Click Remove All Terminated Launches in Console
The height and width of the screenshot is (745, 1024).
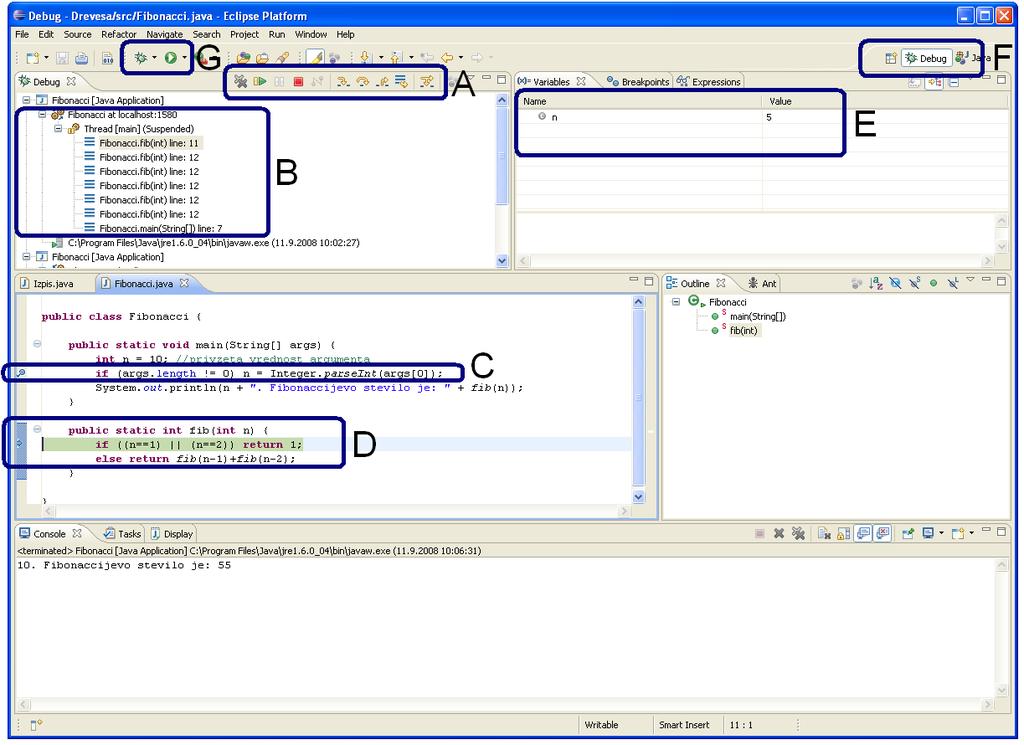coord(798,533)
